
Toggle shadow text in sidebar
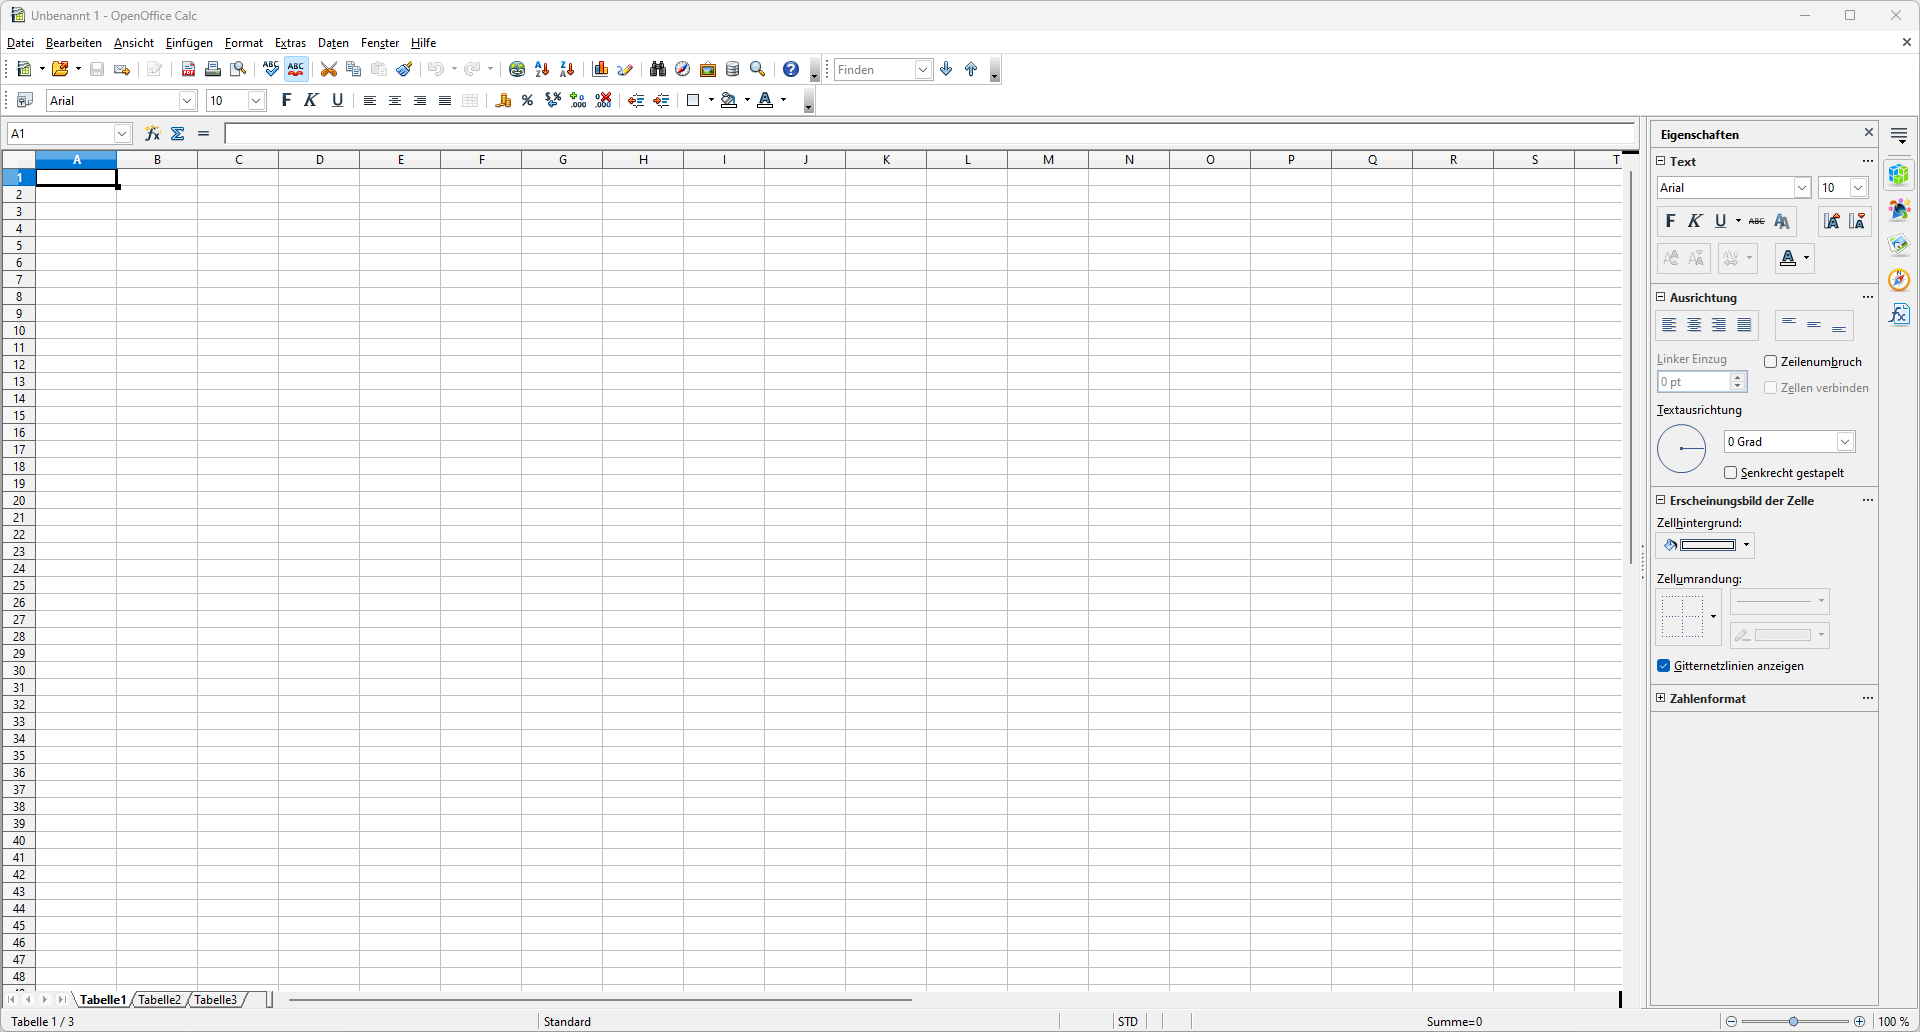click(x=1782, y=221)
